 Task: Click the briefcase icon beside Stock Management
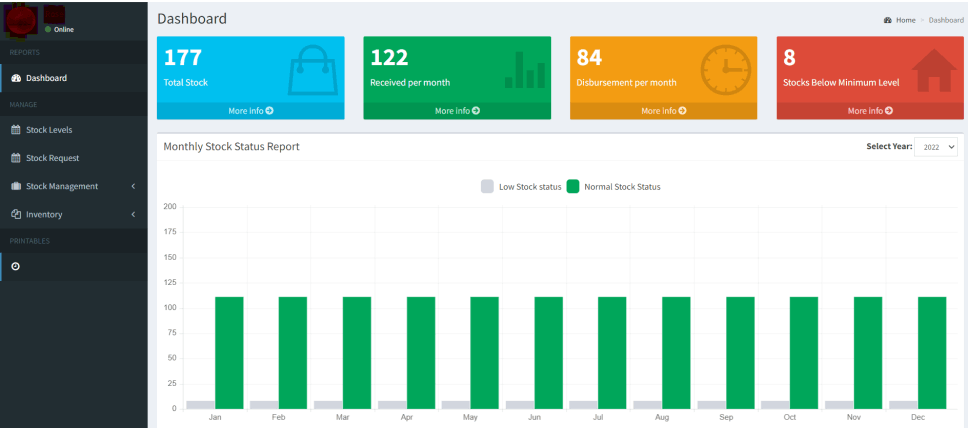(15, 186)
